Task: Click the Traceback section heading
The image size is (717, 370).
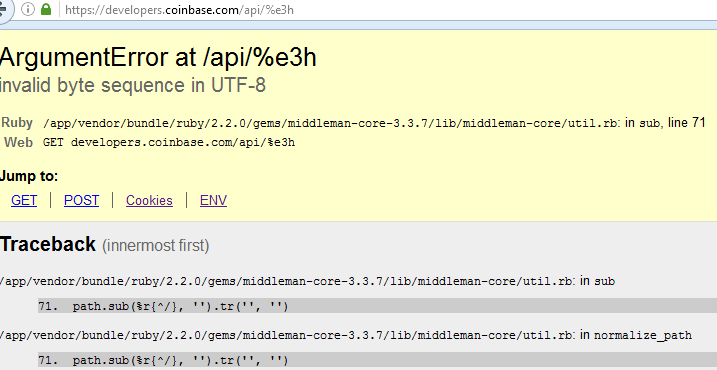Action: click(48, 245)
